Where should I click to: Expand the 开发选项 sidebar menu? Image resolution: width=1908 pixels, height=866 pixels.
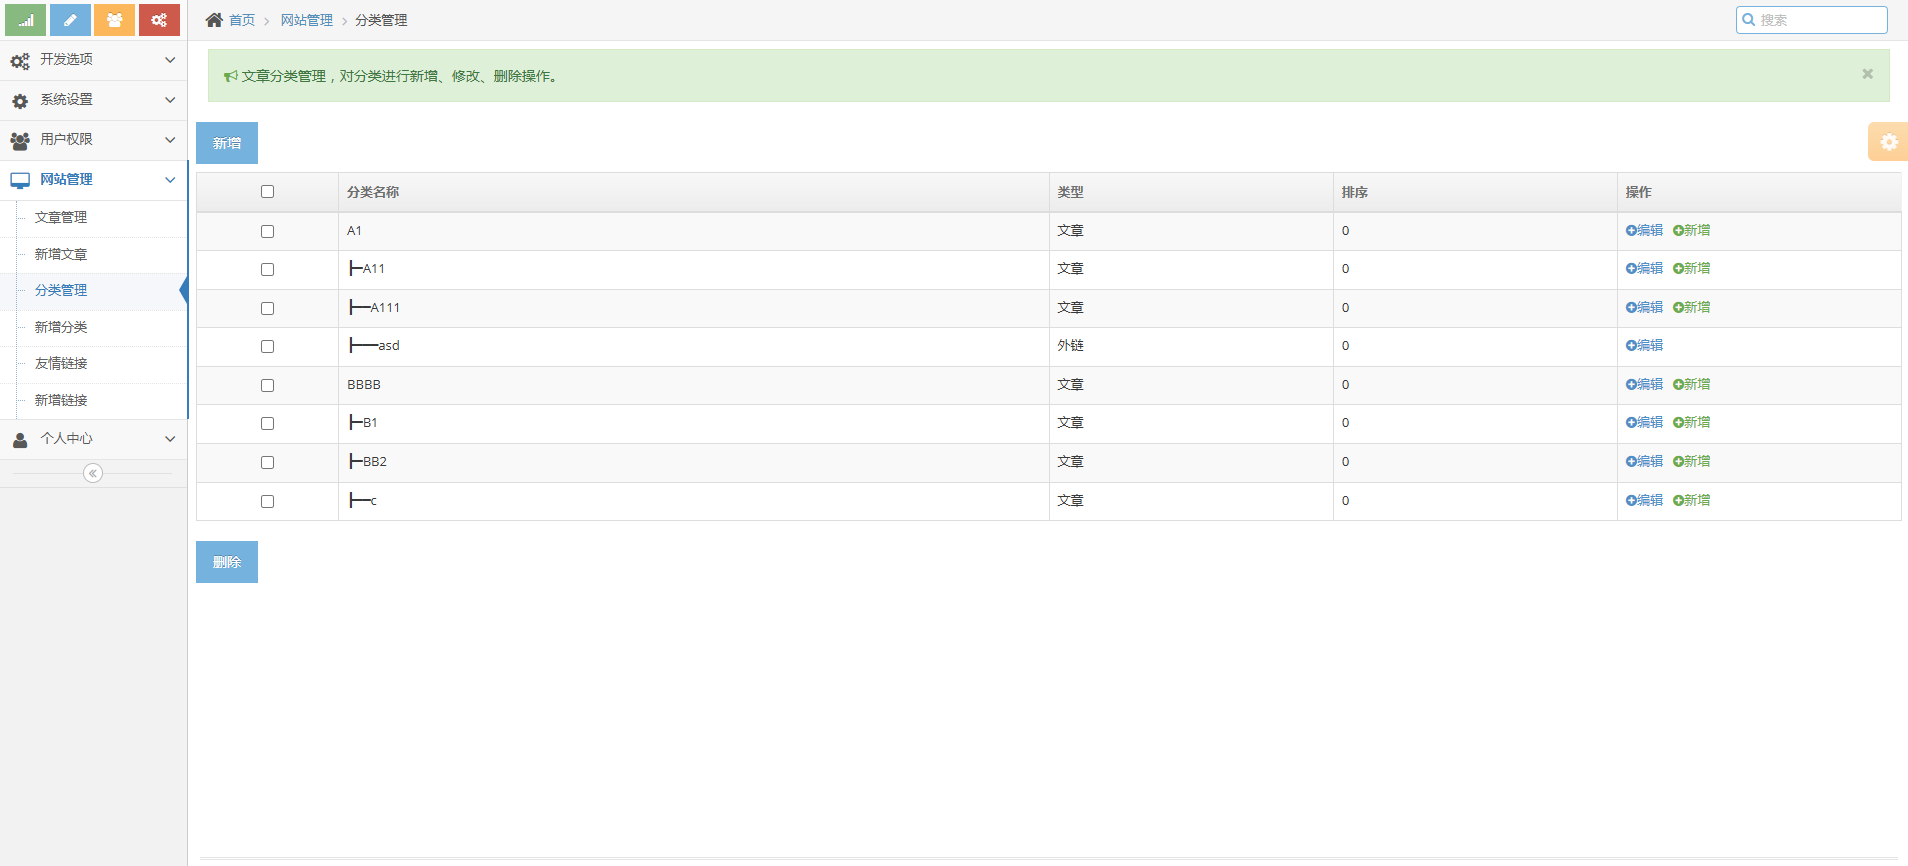[93, 60]
